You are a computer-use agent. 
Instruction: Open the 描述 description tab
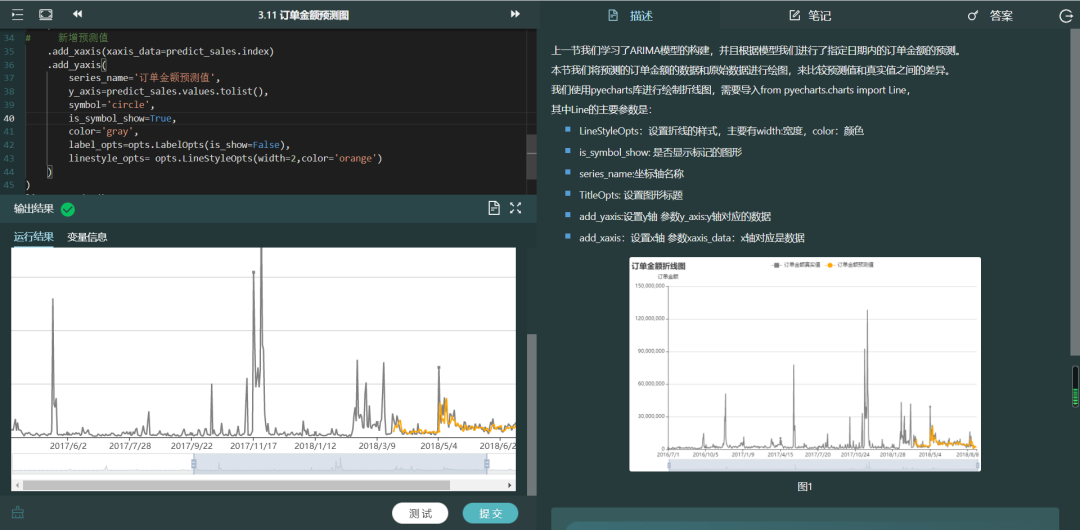pos(630,15)
